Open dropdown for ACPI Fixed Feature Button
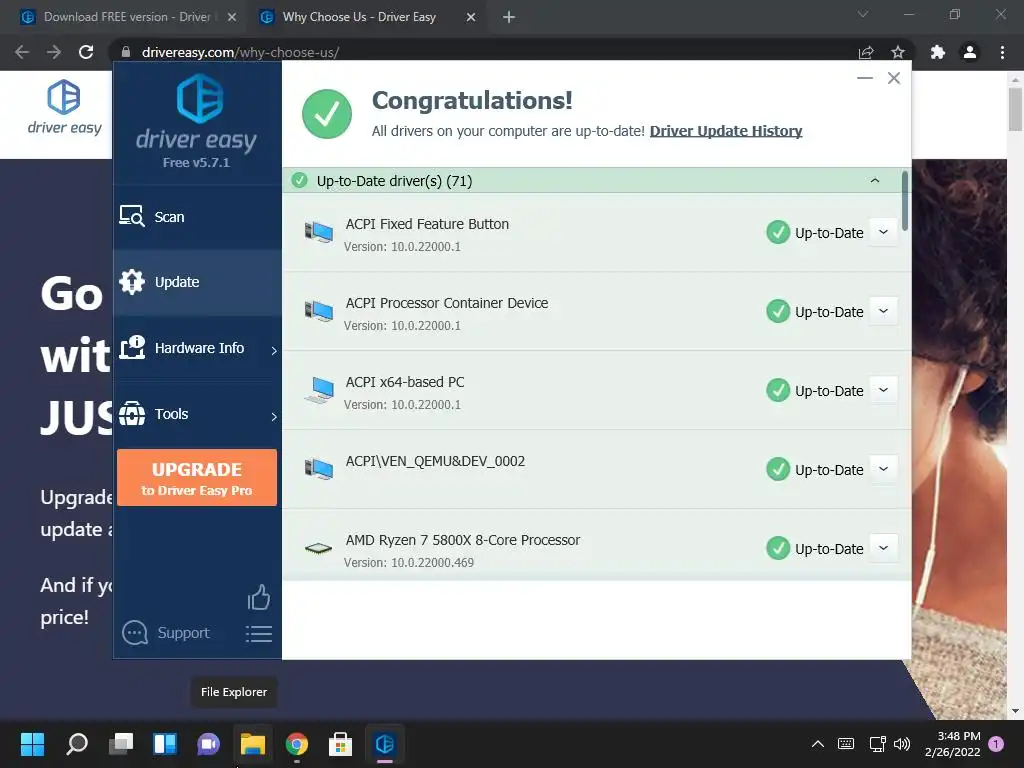The width and height of the screenshot is (1024, 768). tap(883, 232)
